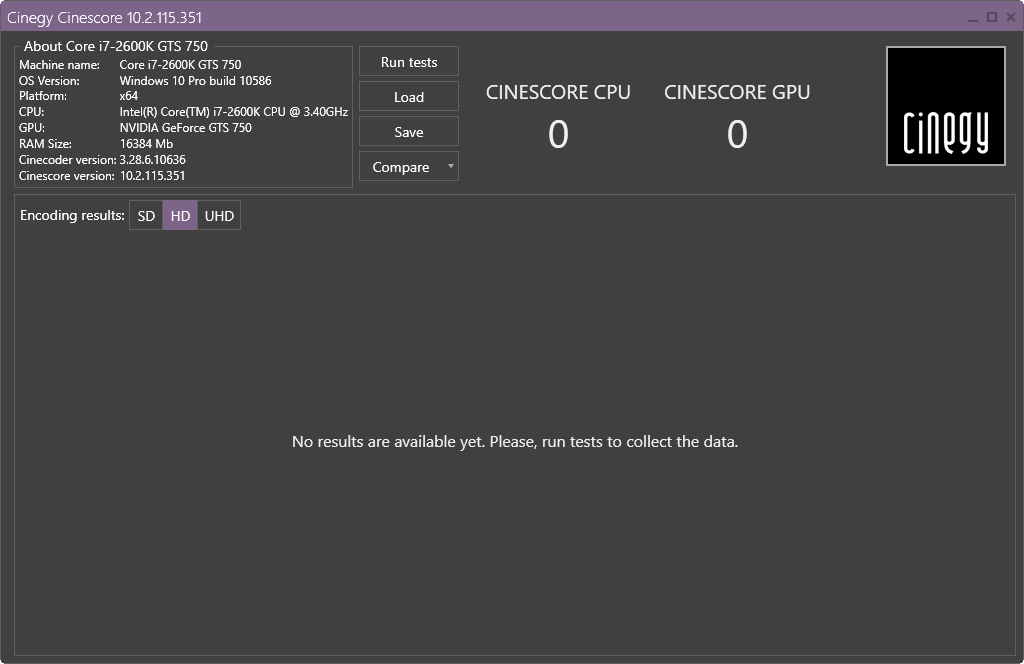Save the current benchmark results
This screenshot has width=1024, height=664.
pos(409,132)
